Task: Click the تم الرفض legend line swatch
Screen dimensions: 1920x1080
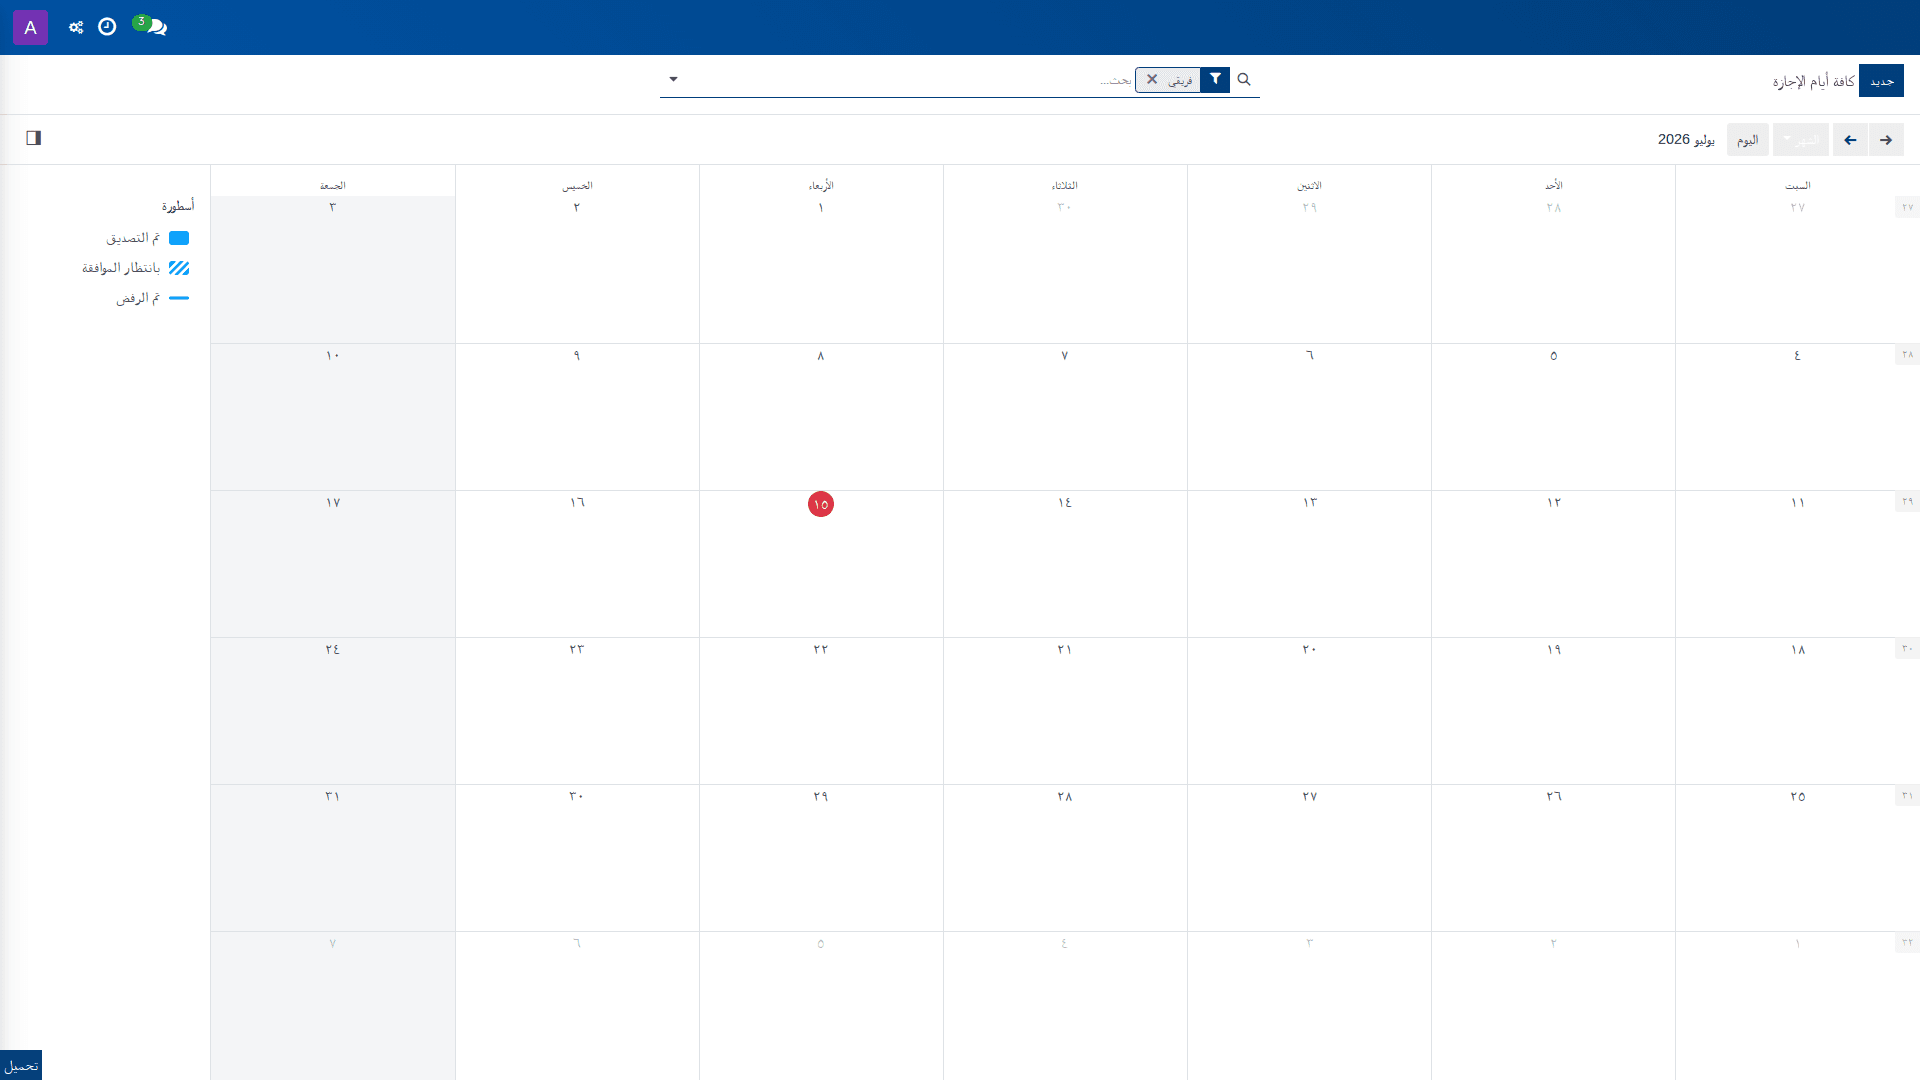Action: tap(179, 298)
